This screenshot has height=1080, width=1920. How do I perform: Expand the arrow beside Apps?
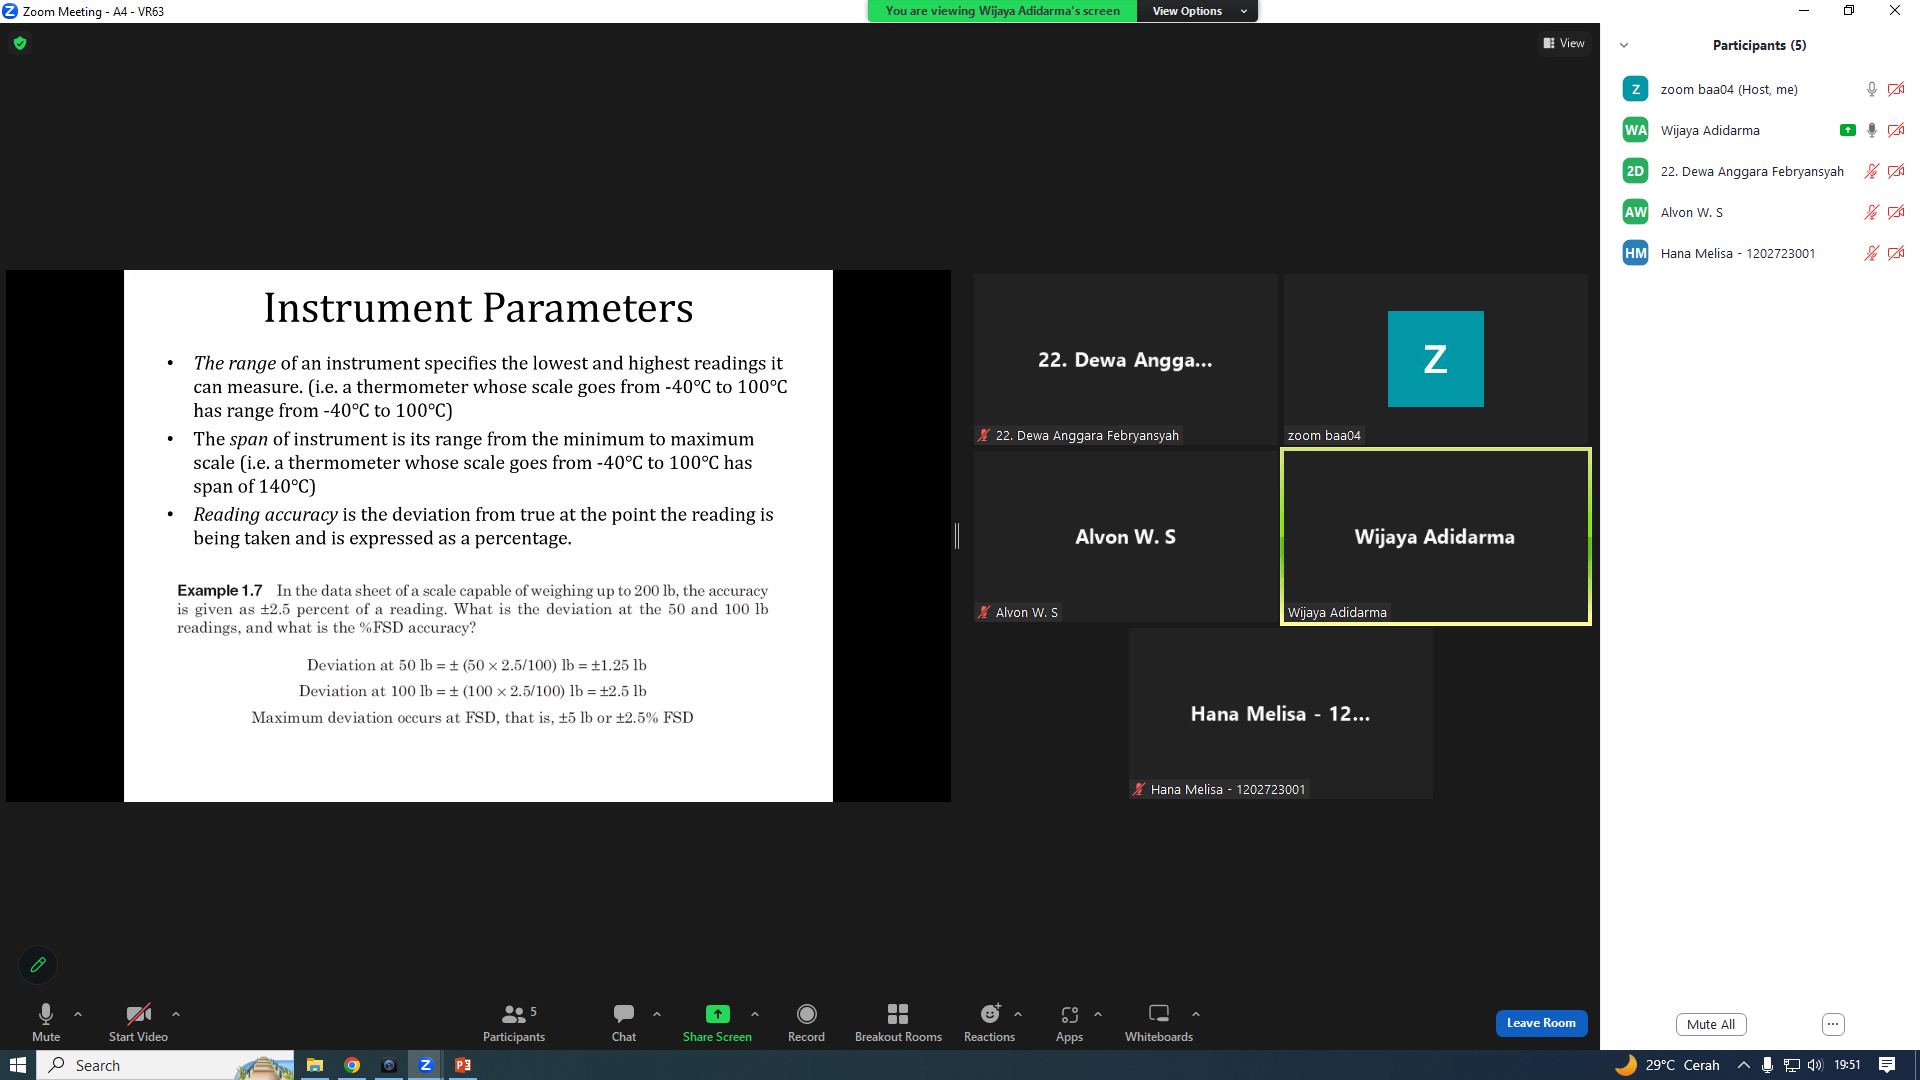coord(1098,1014)
